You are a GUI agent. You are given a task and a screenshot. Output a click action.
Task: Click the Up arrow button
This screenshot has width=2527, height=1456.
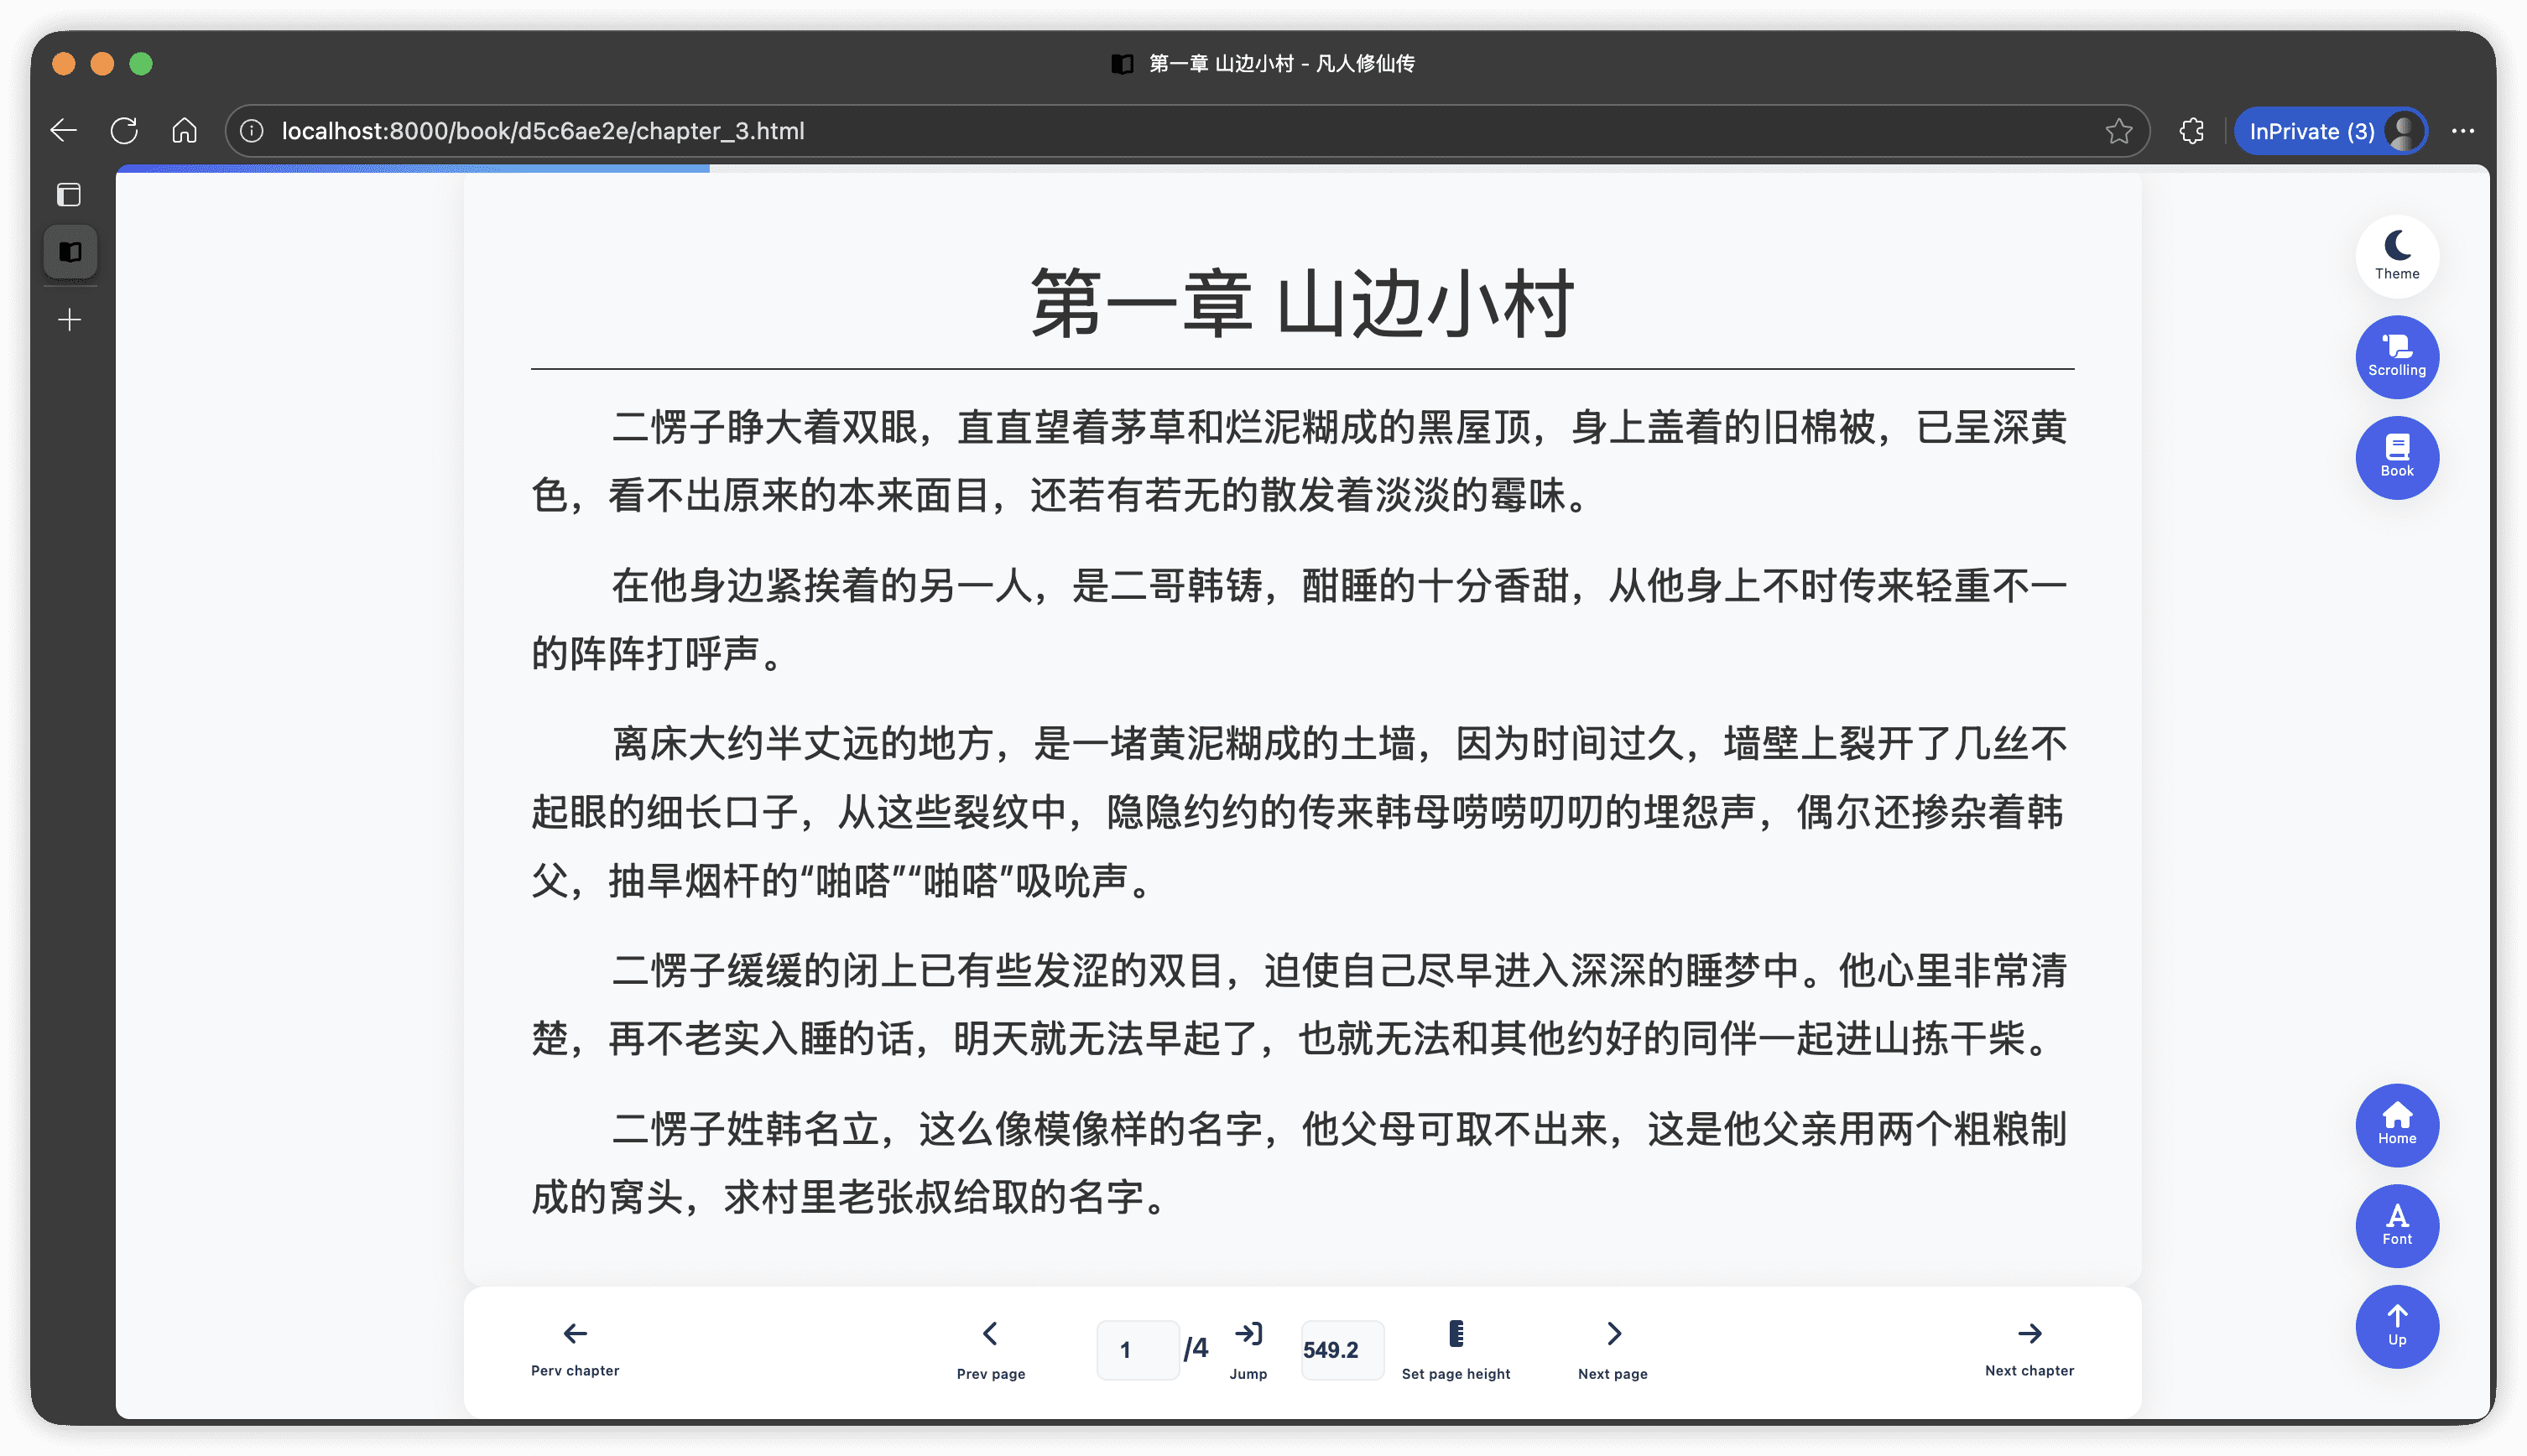[2396, 1325]
